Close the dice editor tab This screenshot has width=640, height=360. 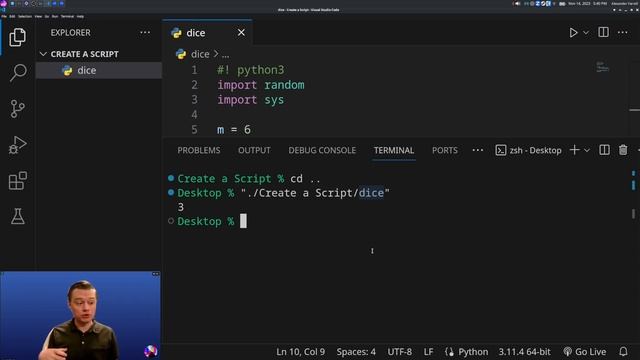(241, 32)
